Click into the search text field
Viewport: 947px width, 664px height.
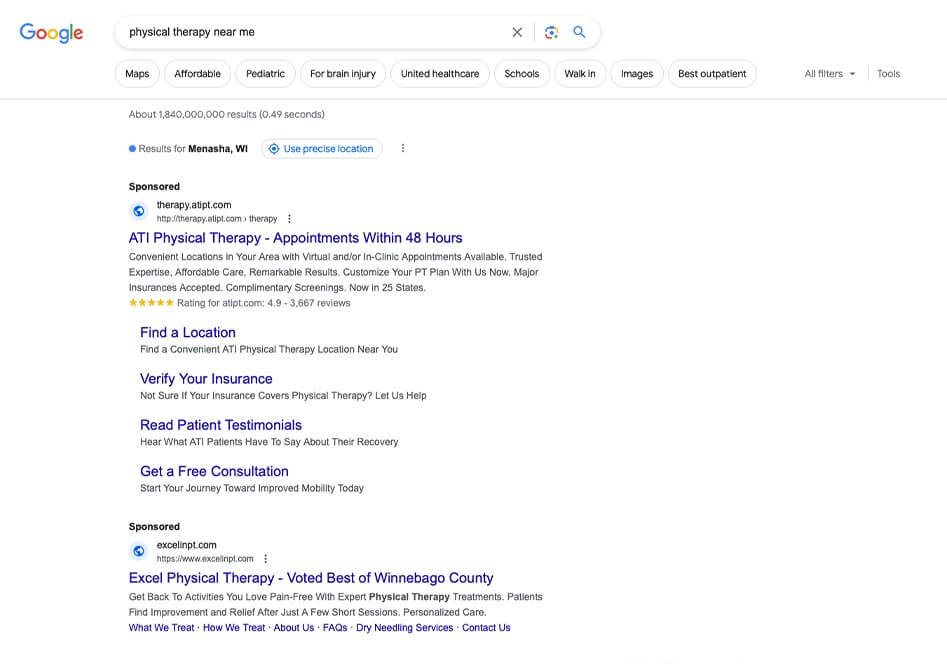(310, 32)
